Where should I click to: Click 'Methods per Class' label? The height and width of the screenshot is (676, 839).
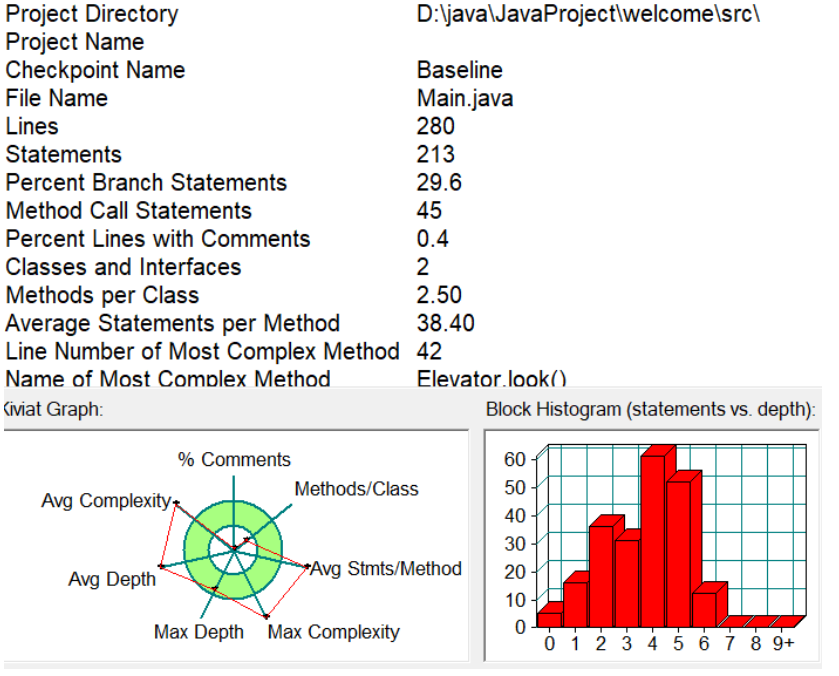coord(102,295)
